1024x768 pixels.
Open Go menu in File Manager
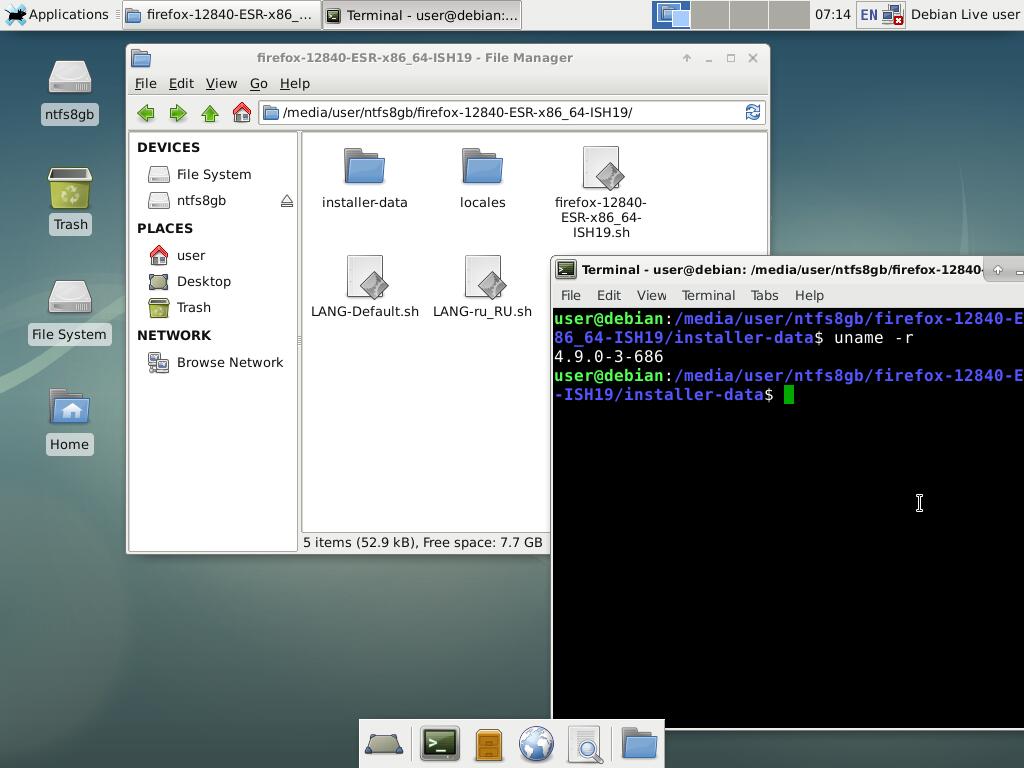259,84
